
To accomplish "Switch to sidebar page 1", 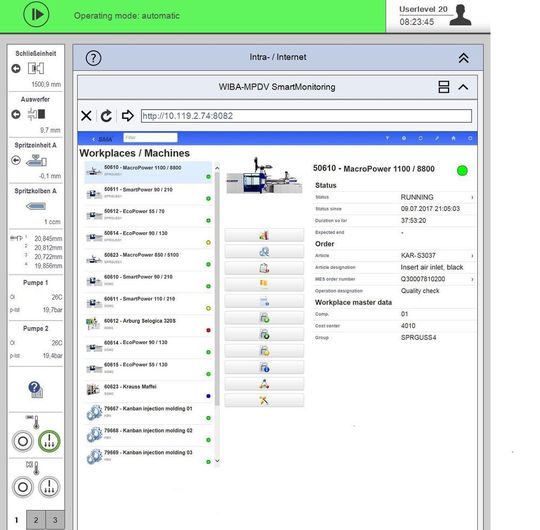I will pos(16,520).
